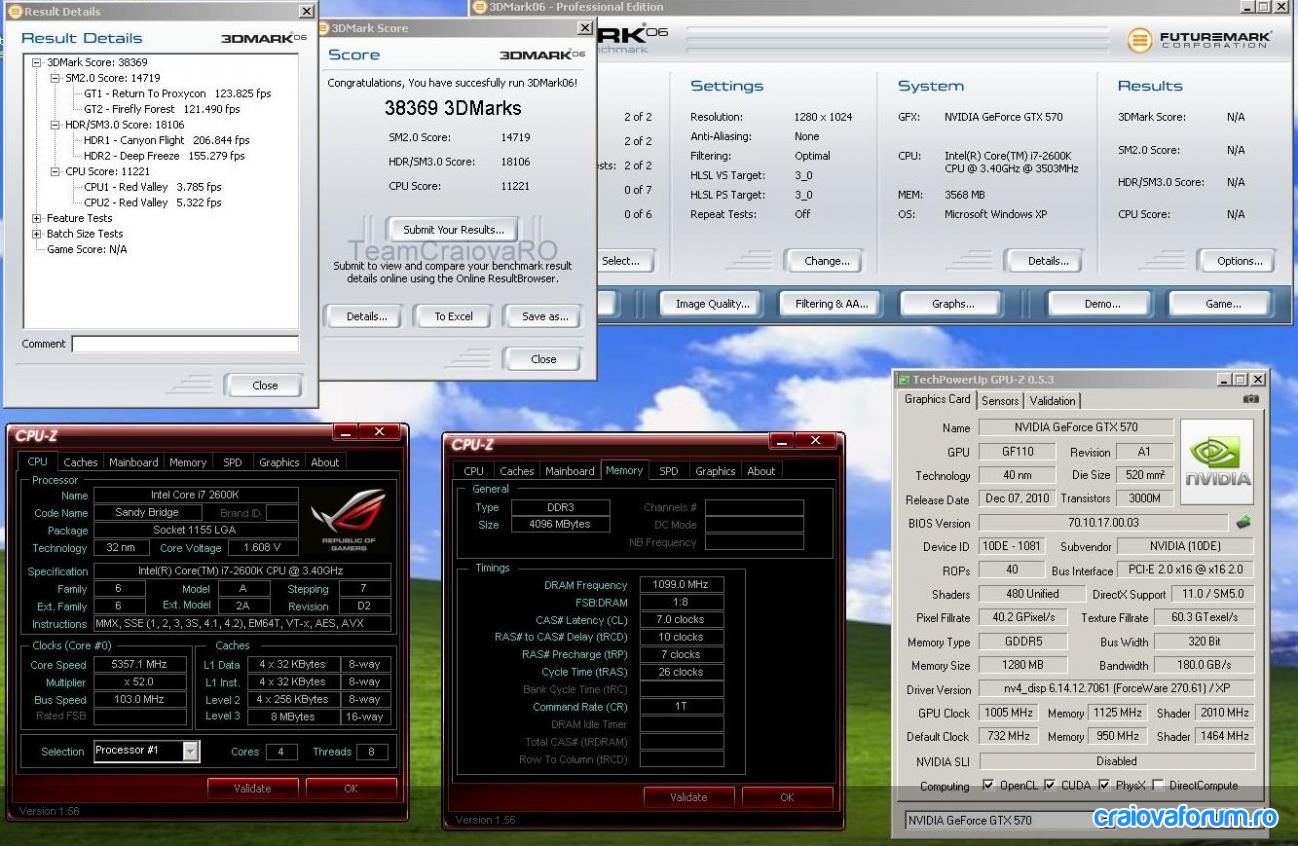Open Graphs button in 3DMark06

pos(953,304)
